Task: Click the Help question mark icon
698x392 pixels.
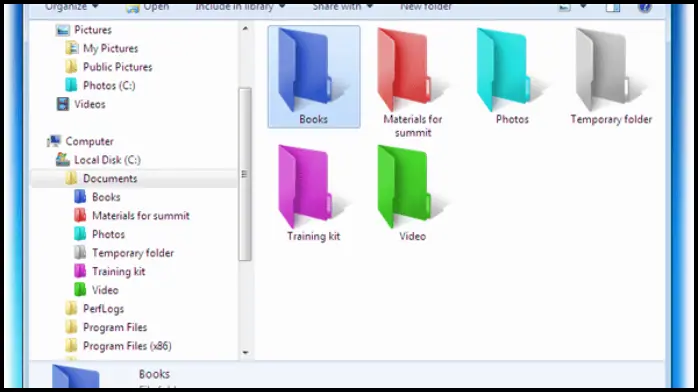Action: point(645,7)
